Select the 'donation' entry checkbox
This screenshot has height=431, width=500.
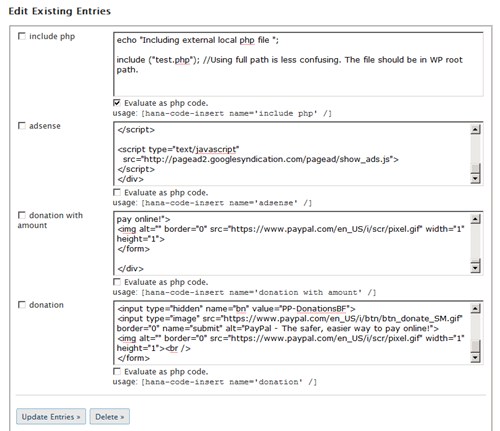(22, 305)
